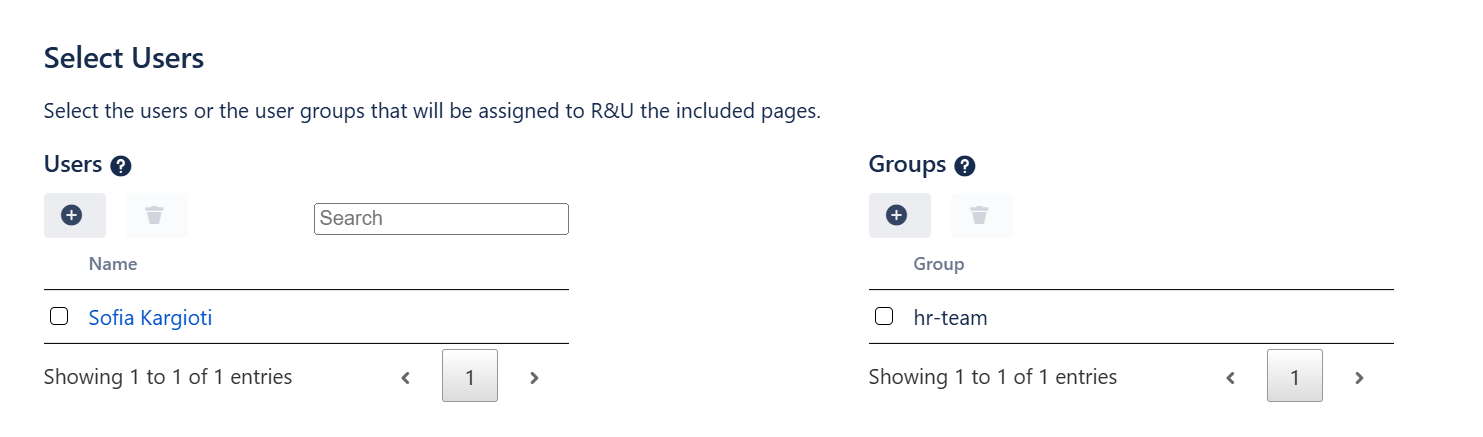Viewport: 1483px width, 437px height.
Task: Go to next page of Groups table
Action: [x=1359, y=378]
